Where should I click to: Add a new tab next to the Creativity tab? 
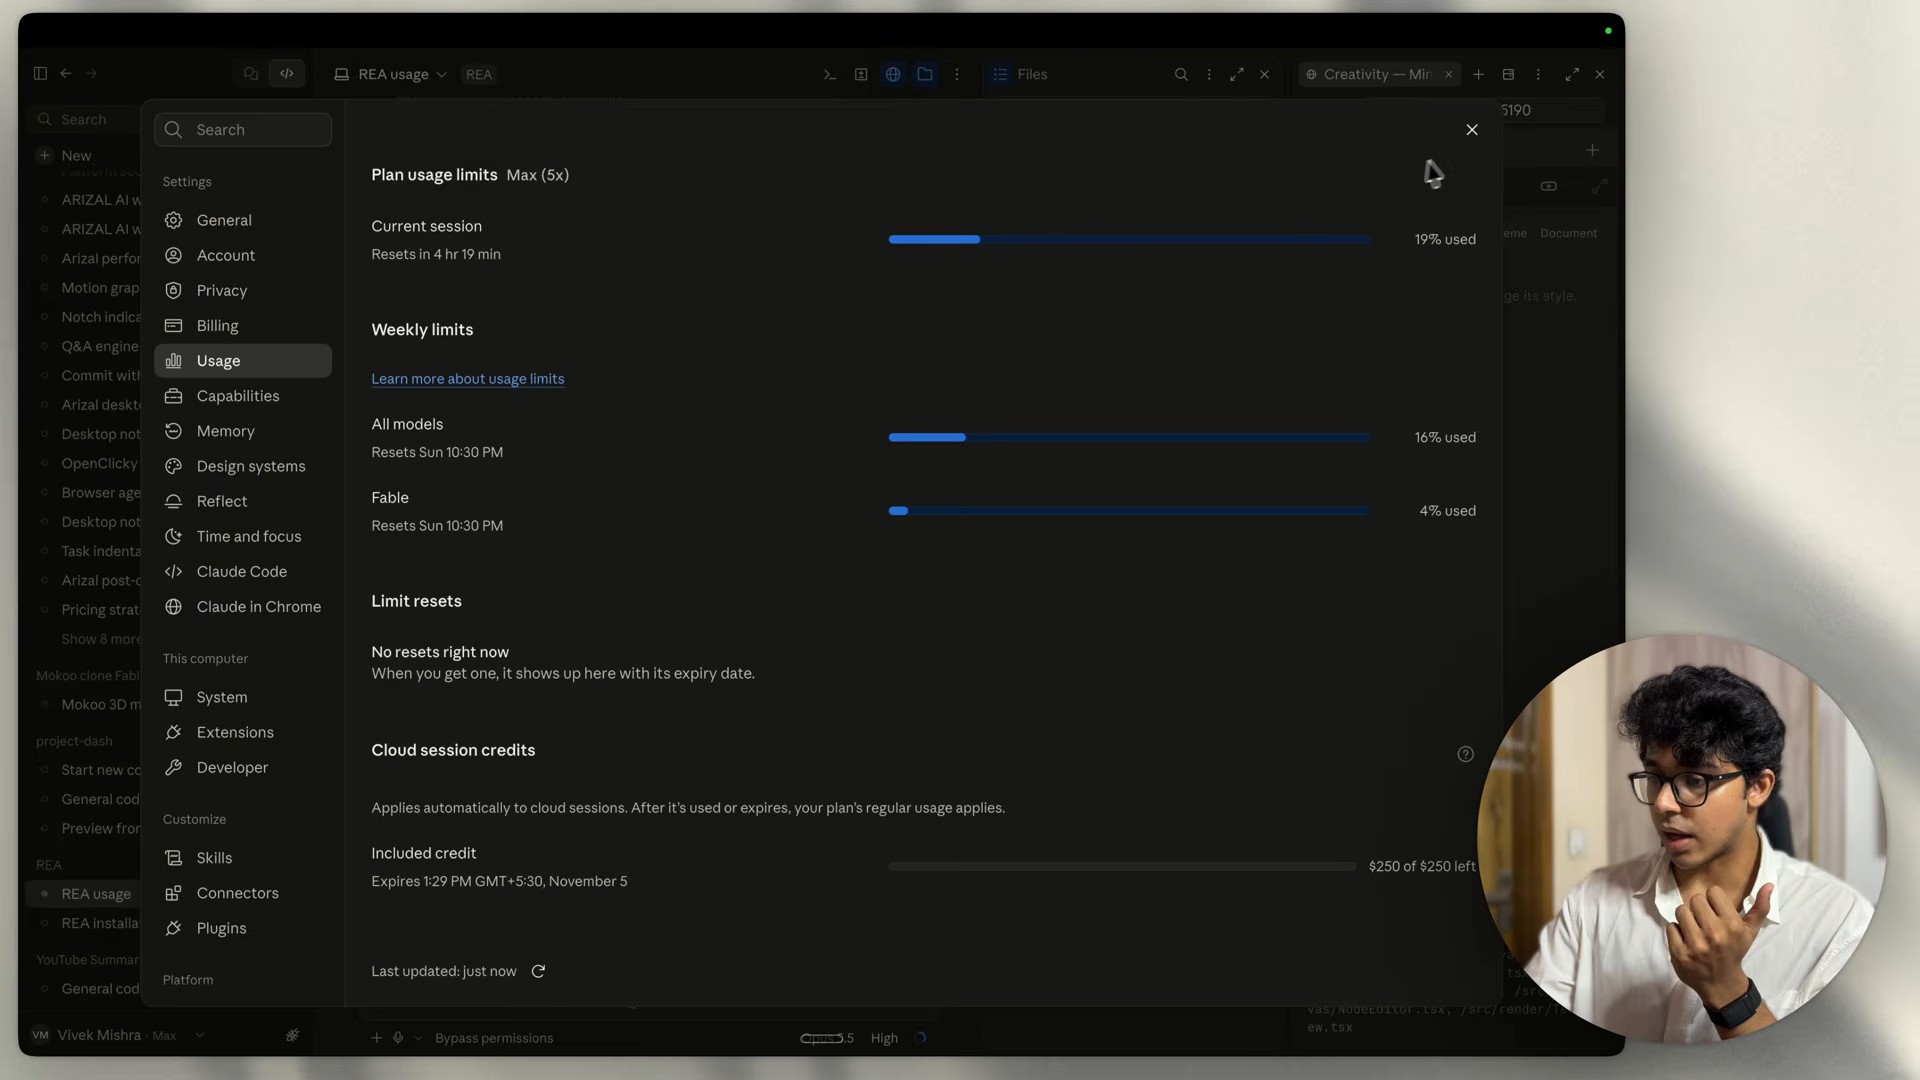click(x=1478, y=74)
